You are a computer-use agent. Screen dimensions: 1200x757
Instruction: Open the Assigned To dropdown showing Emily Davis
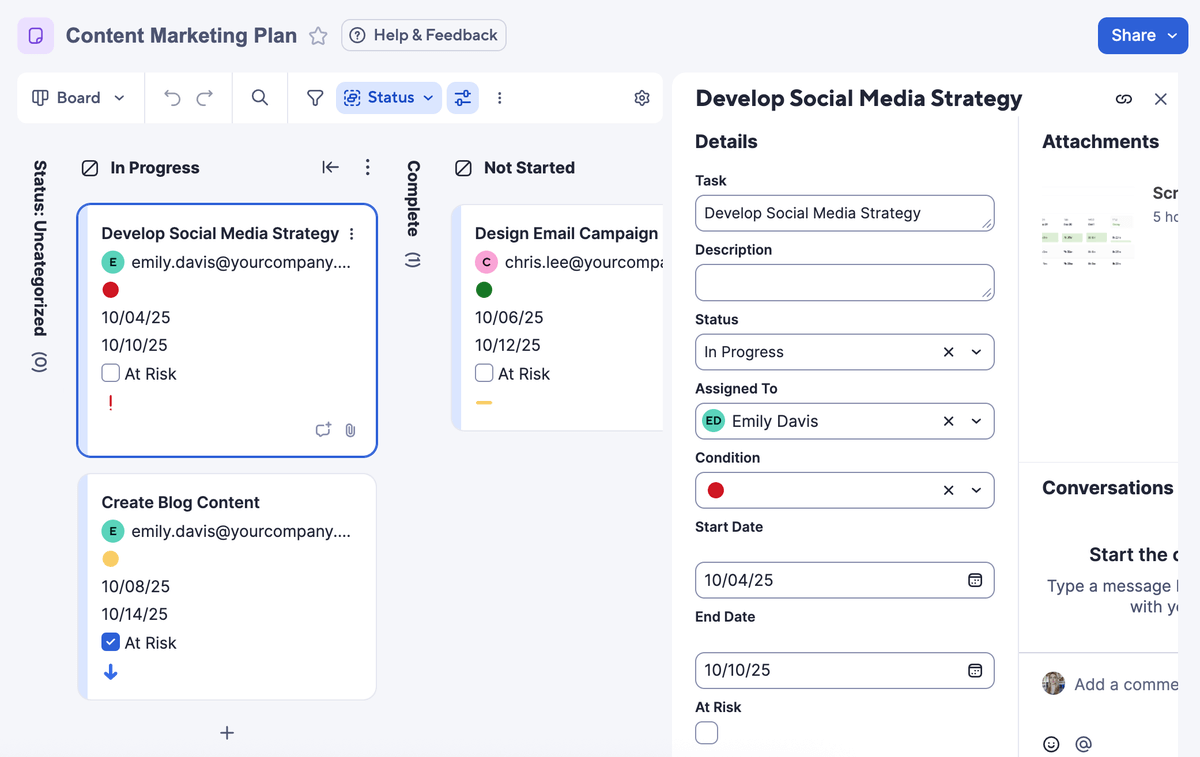click(x=977, y=421)
